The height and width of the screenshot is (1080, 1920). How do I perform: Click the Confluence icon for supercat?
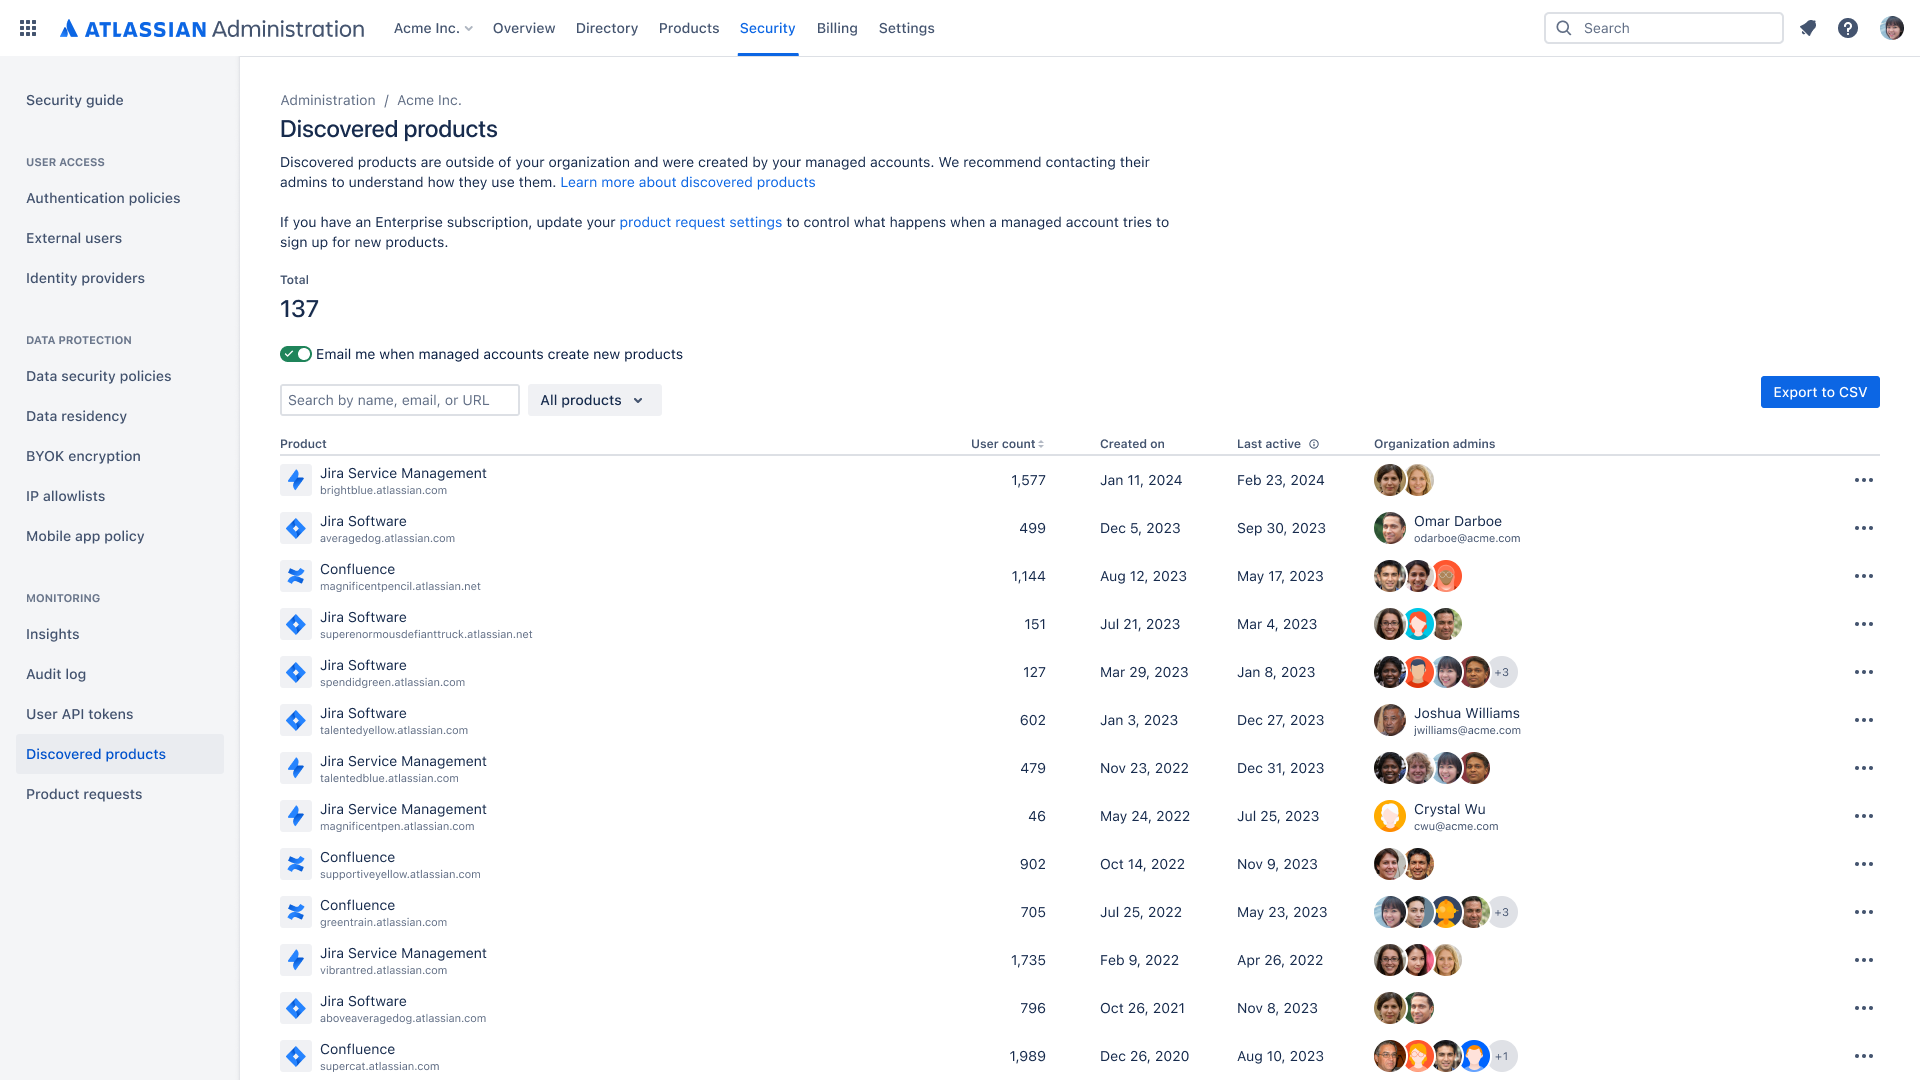[x=295, y=1056]
